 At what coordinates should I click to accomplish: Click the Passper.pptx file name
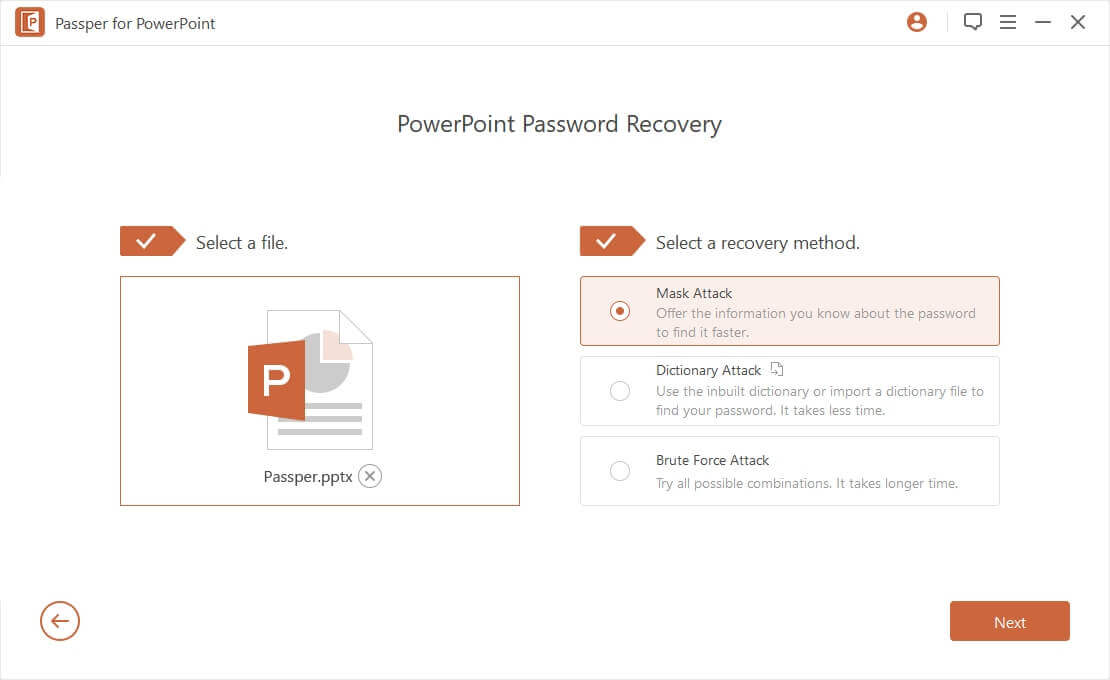pyautogui.click(x=308, y=477)
